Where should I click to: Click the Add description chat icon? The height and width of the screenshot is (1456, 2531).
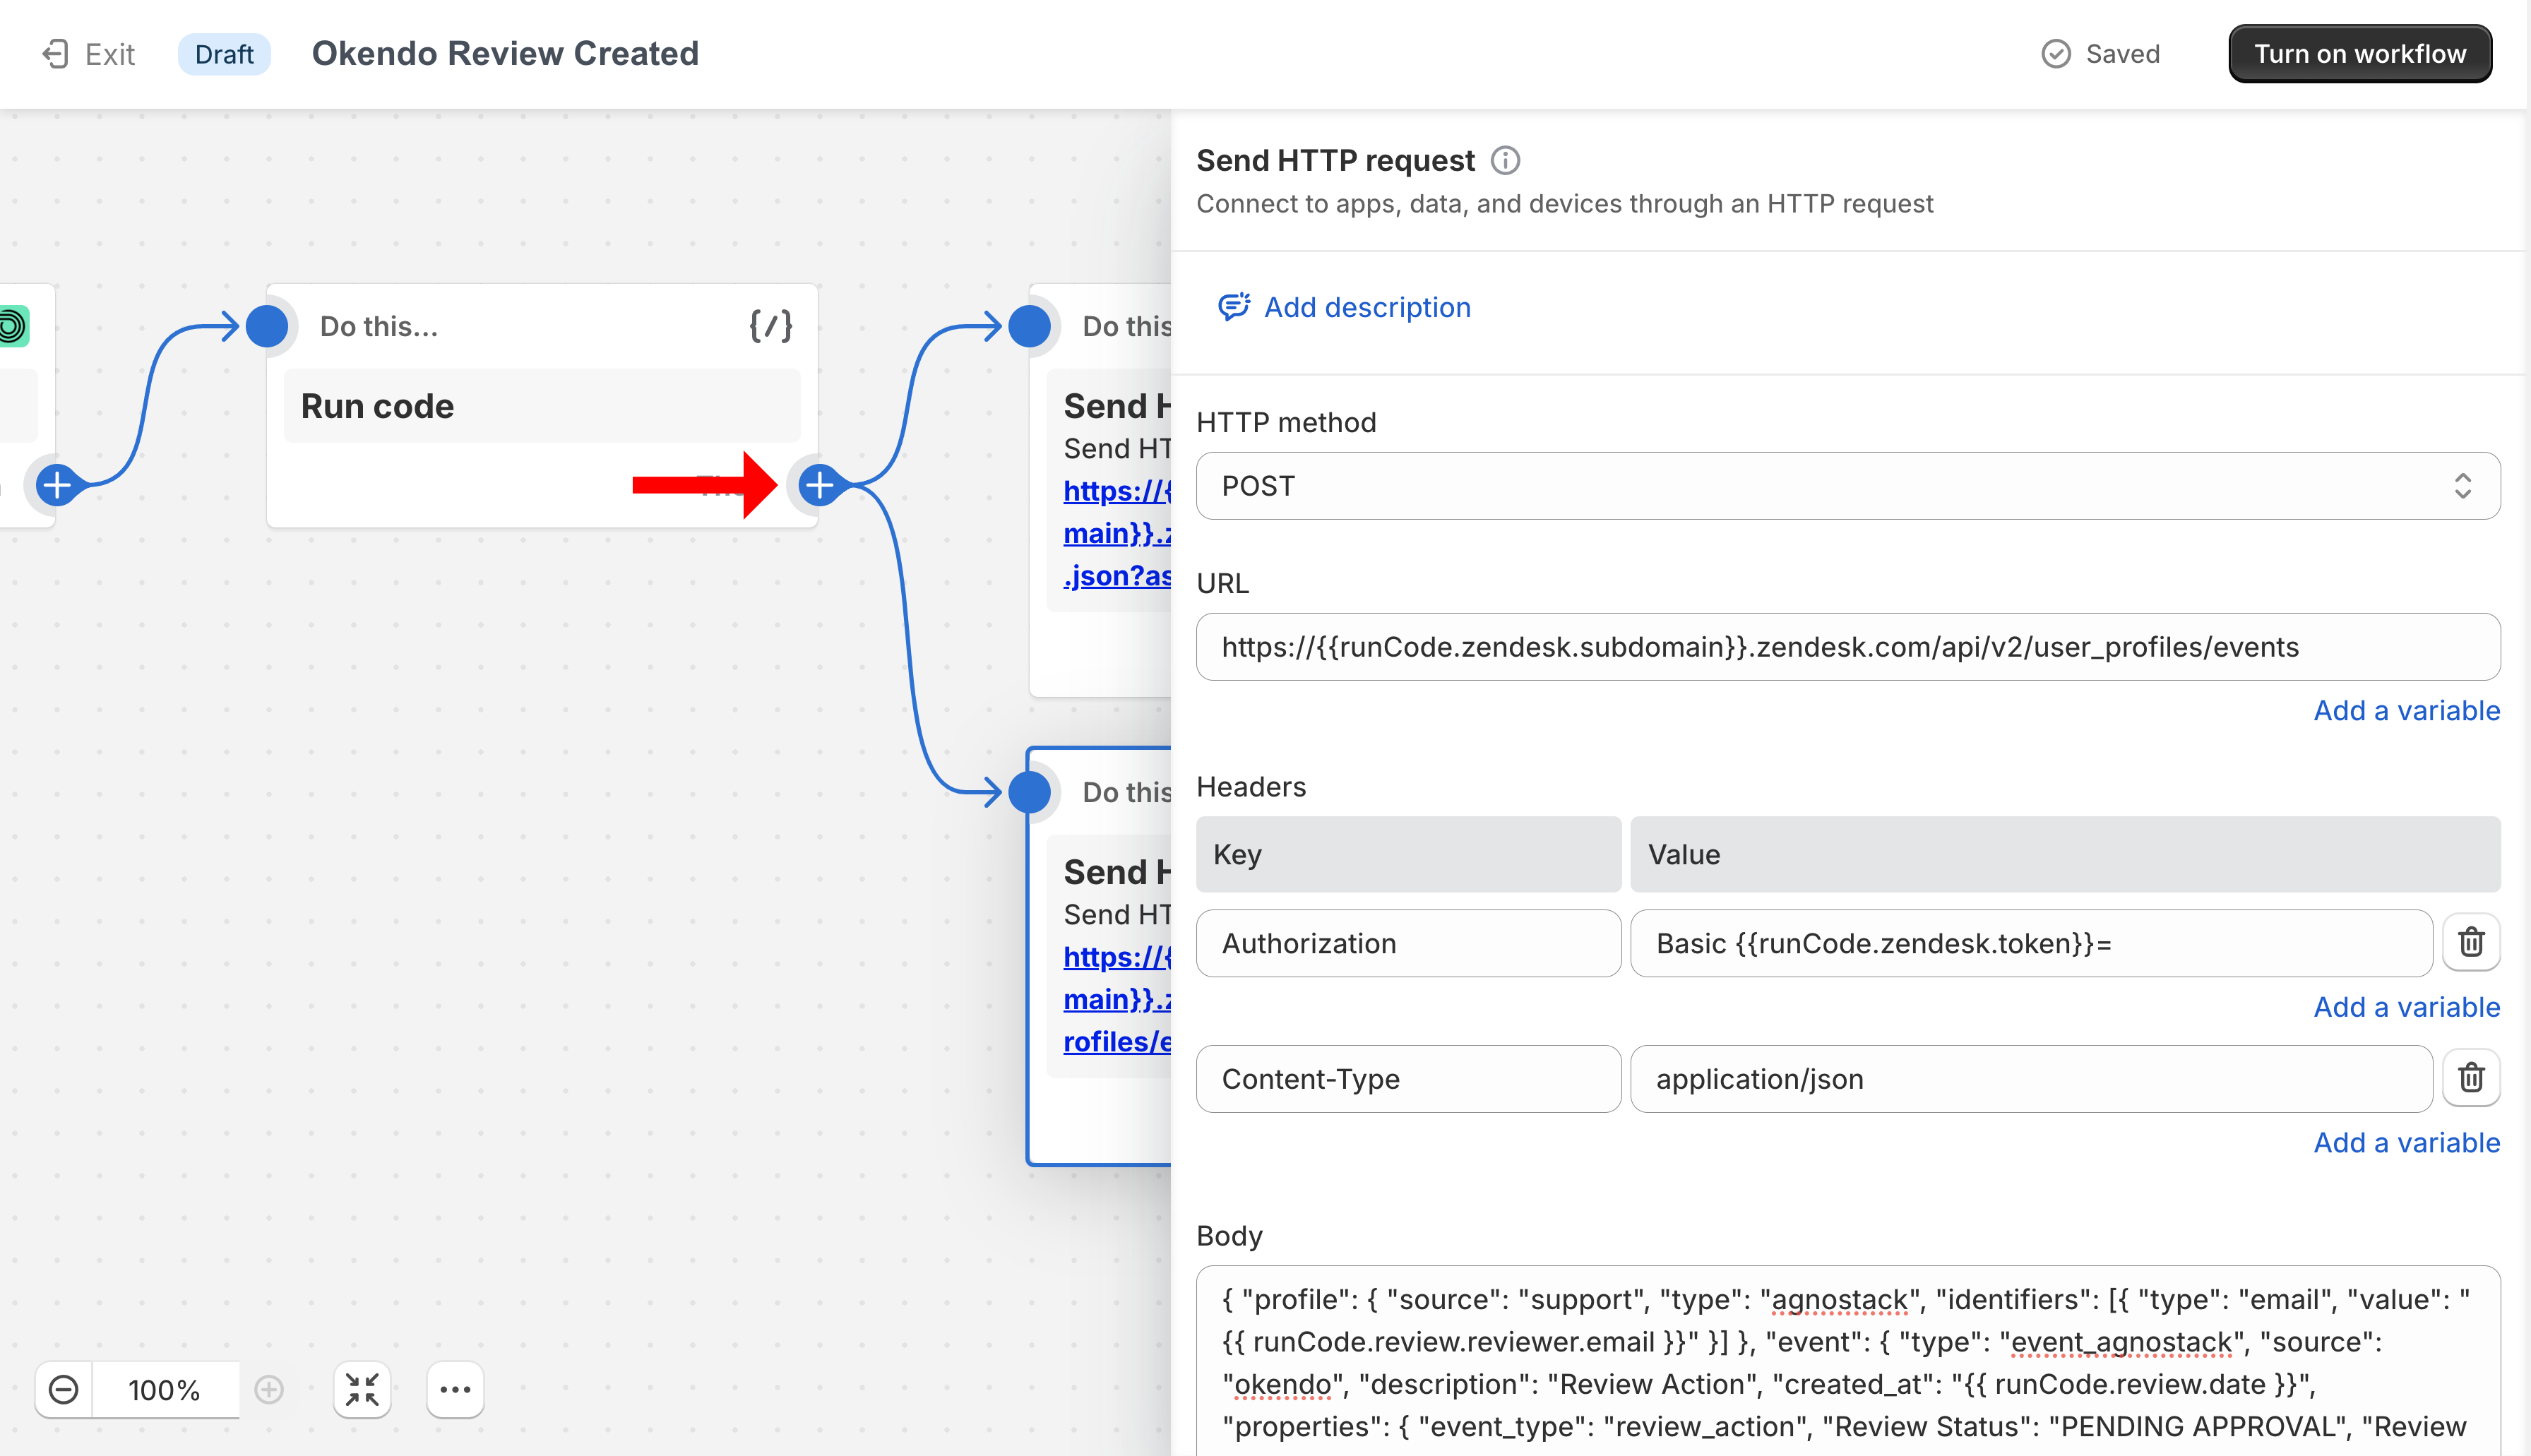pyautogui.click(x=1233, y=307)
